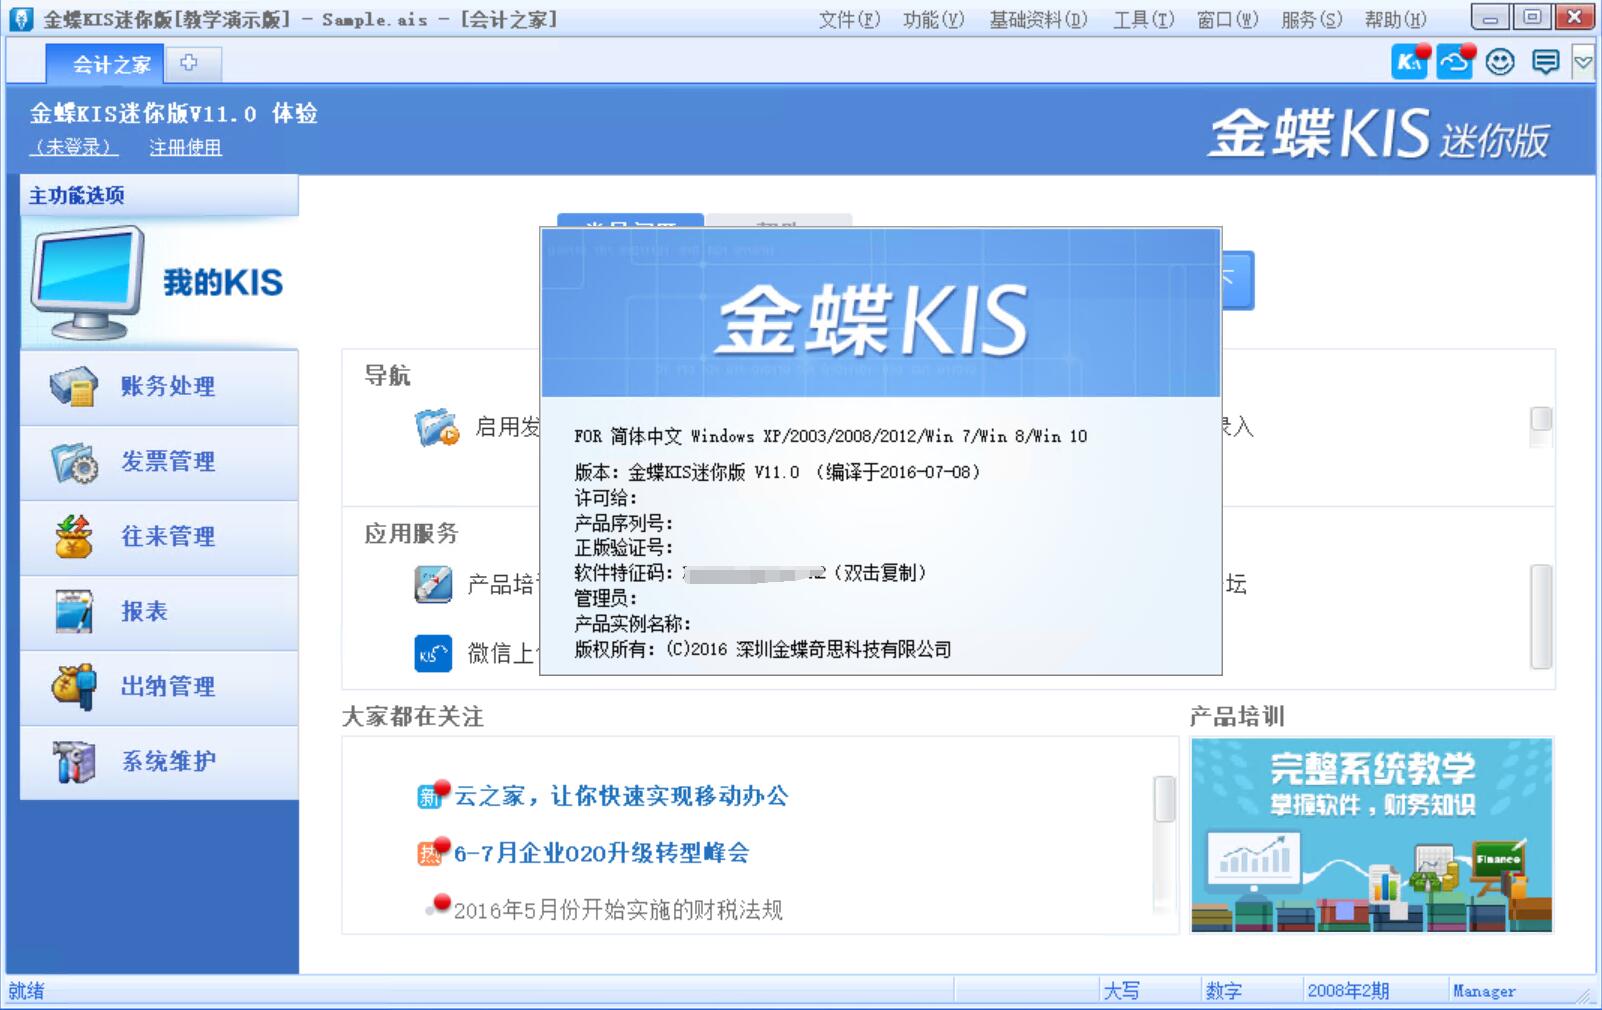
Task: Click the 我的KIS monitor icon
Action: (x=88, y=282)
